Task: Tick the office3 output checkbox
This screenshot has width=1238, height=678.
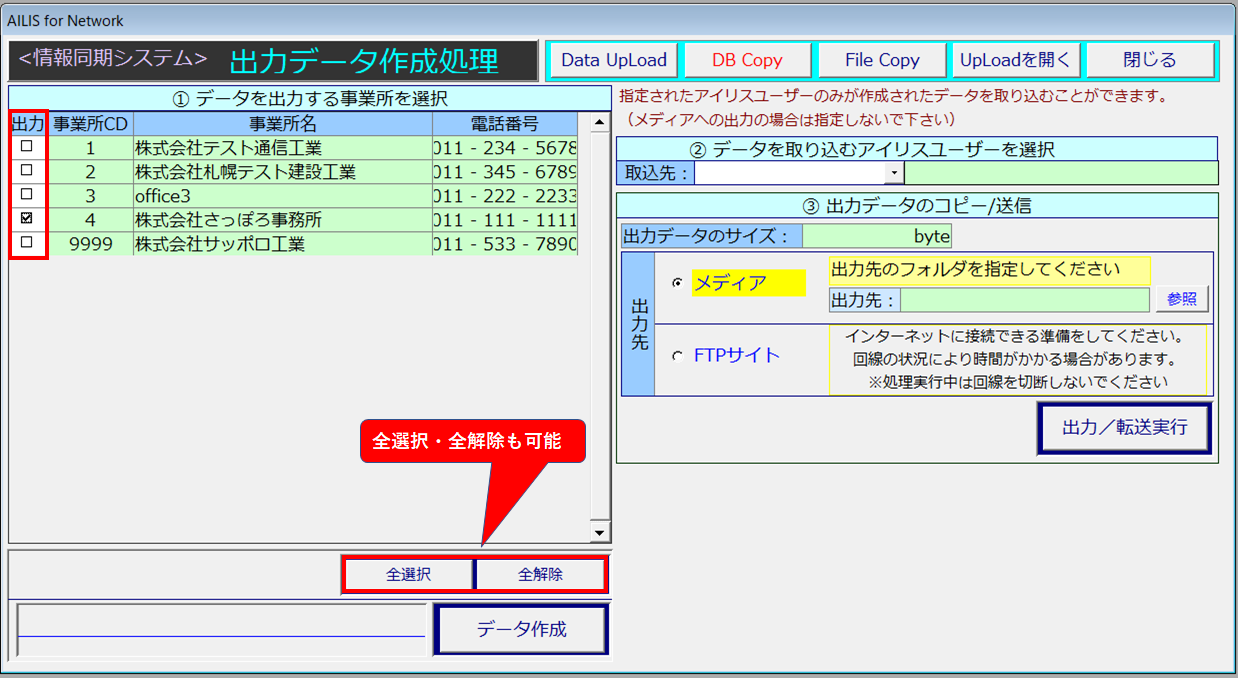Action: (x=27, y=195)
